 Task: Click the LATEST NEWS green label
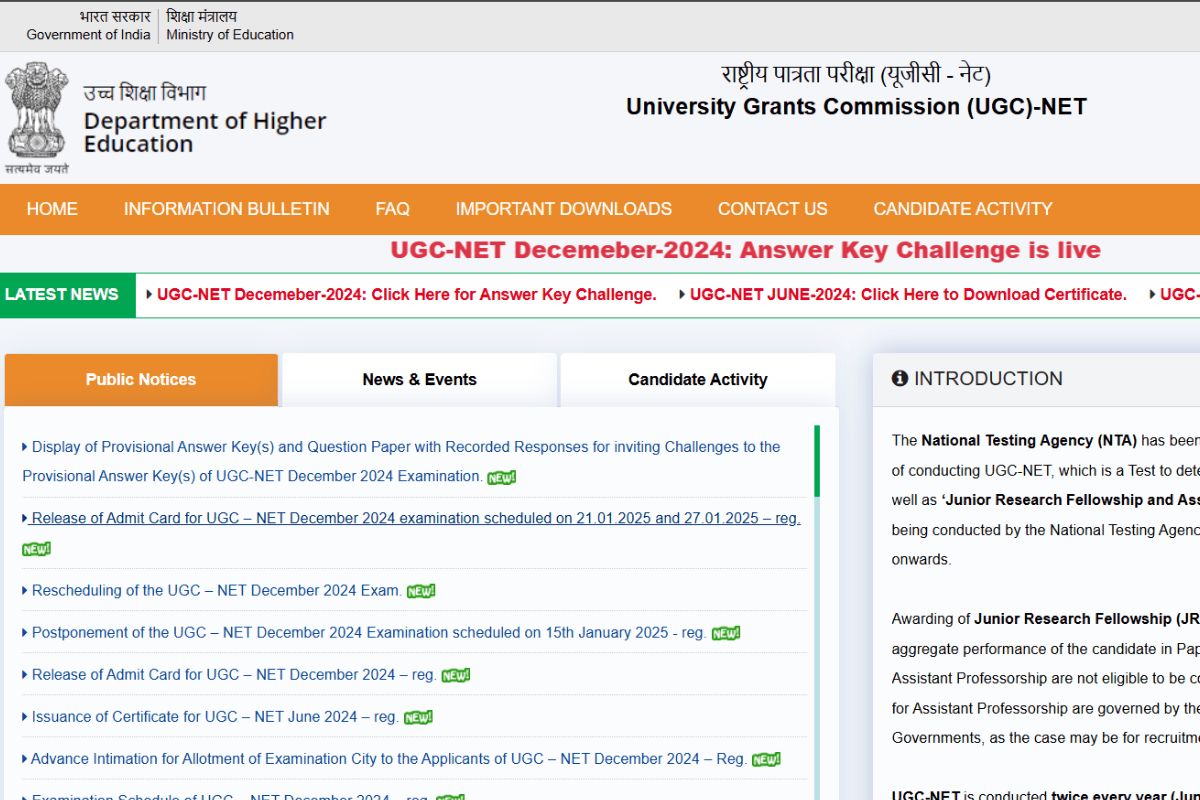tap(63, 294)
